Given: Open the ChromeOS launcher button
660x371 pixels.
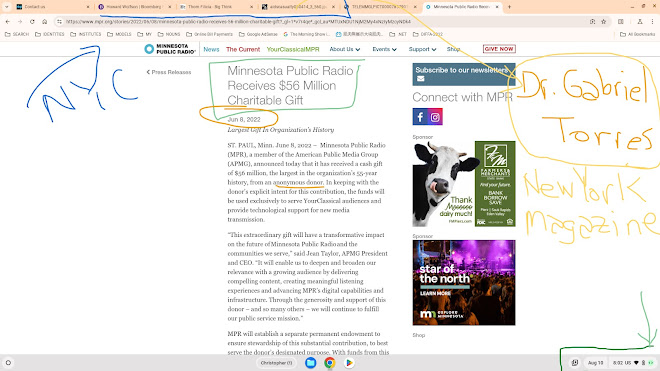Looking at the screenshot, I should click(x=8, y=363).
